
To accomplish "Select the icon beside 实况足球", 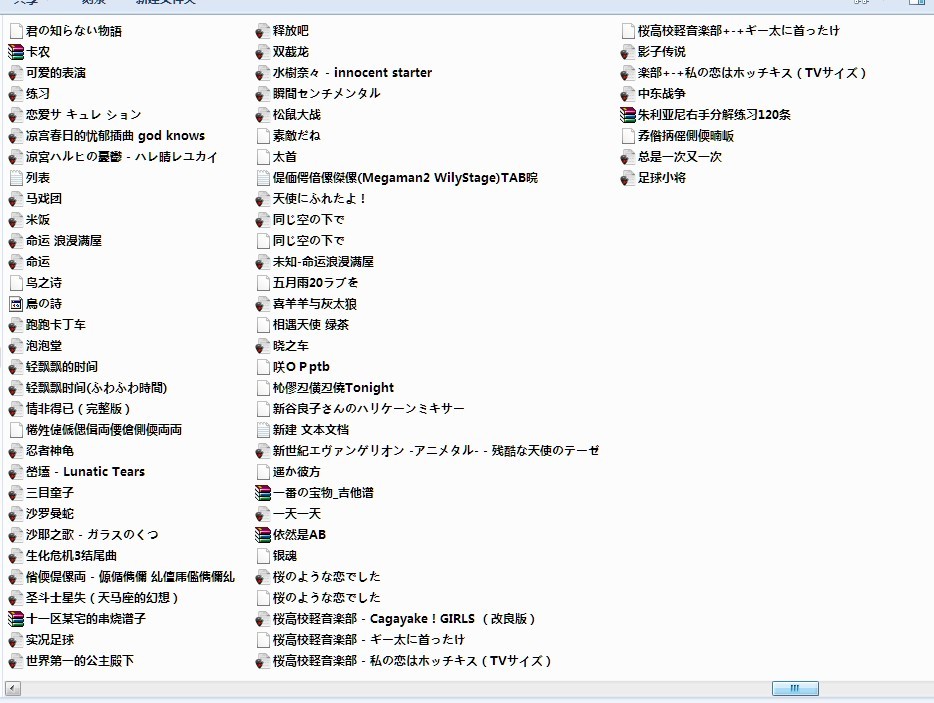I will tap(16, 640).
